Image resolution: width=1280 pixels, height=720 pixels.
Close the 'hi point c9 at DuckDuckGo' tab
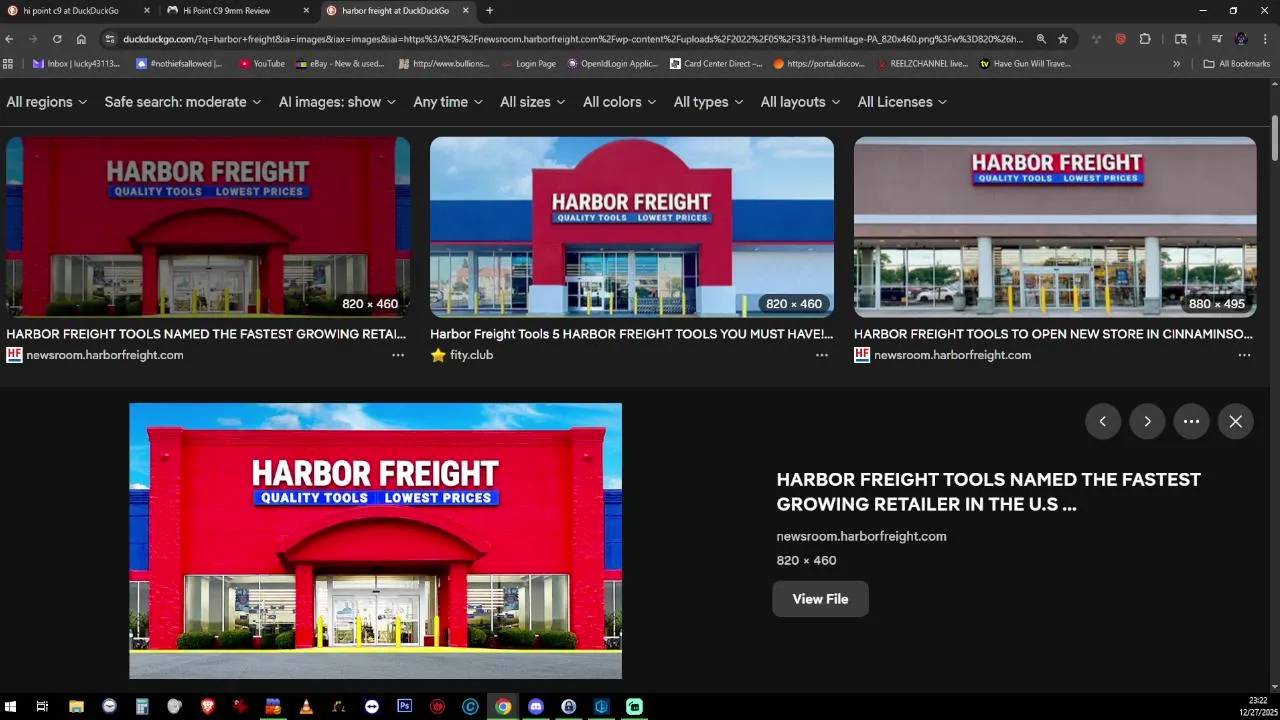coord(147,11)
